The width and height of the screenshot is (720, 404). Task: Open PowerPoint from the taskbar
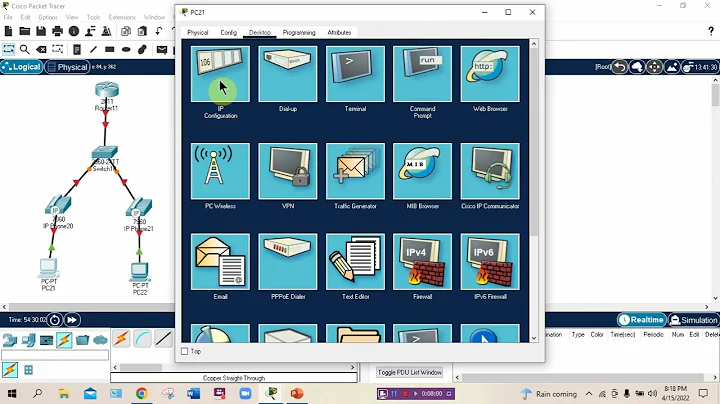click(x=297, y=393)
